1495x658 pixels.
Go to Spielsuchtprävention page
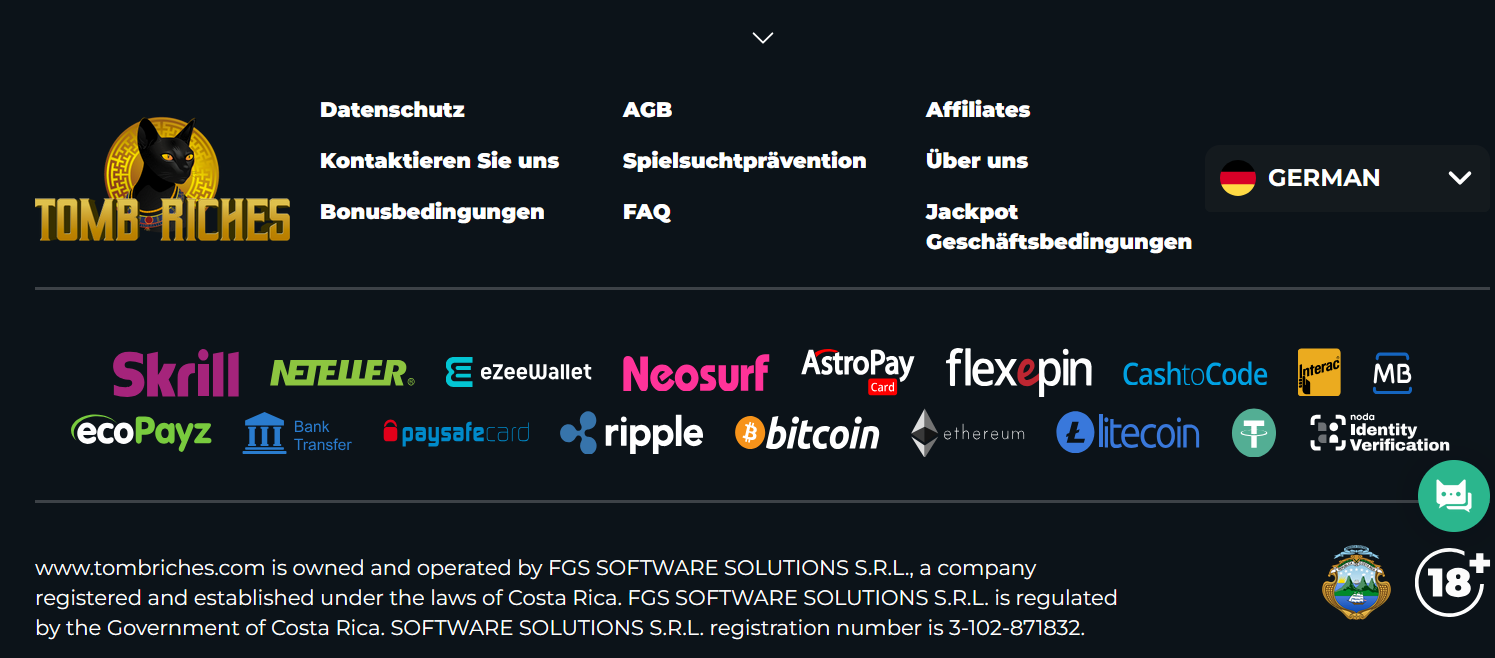[744, 161]
